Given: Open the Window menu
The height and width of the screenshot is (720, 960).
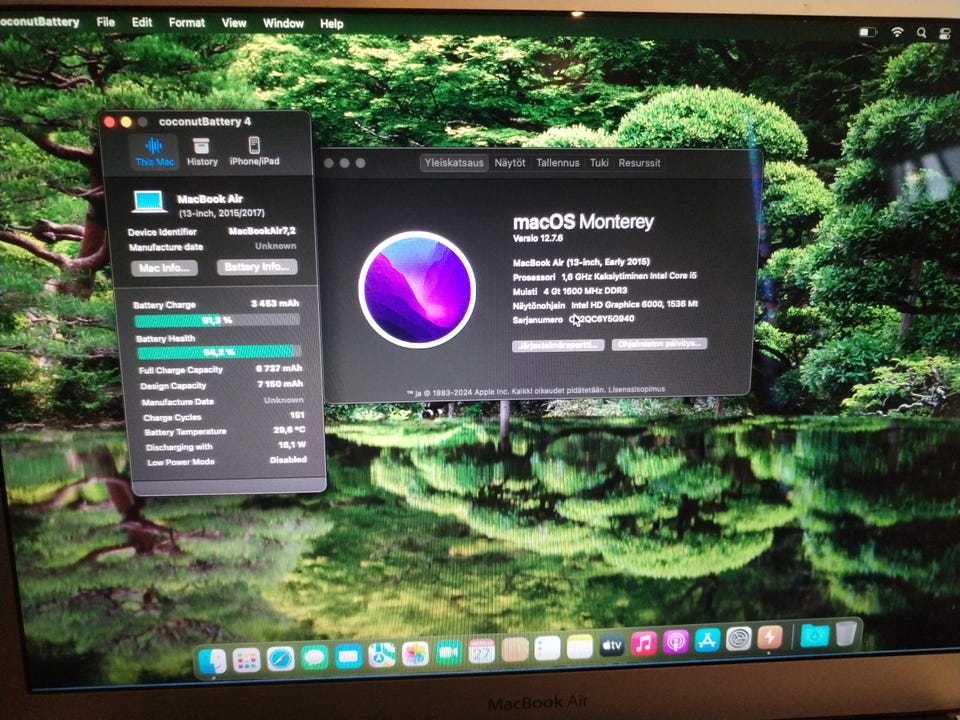Looking at the screenshot, I should pos(283,23).
